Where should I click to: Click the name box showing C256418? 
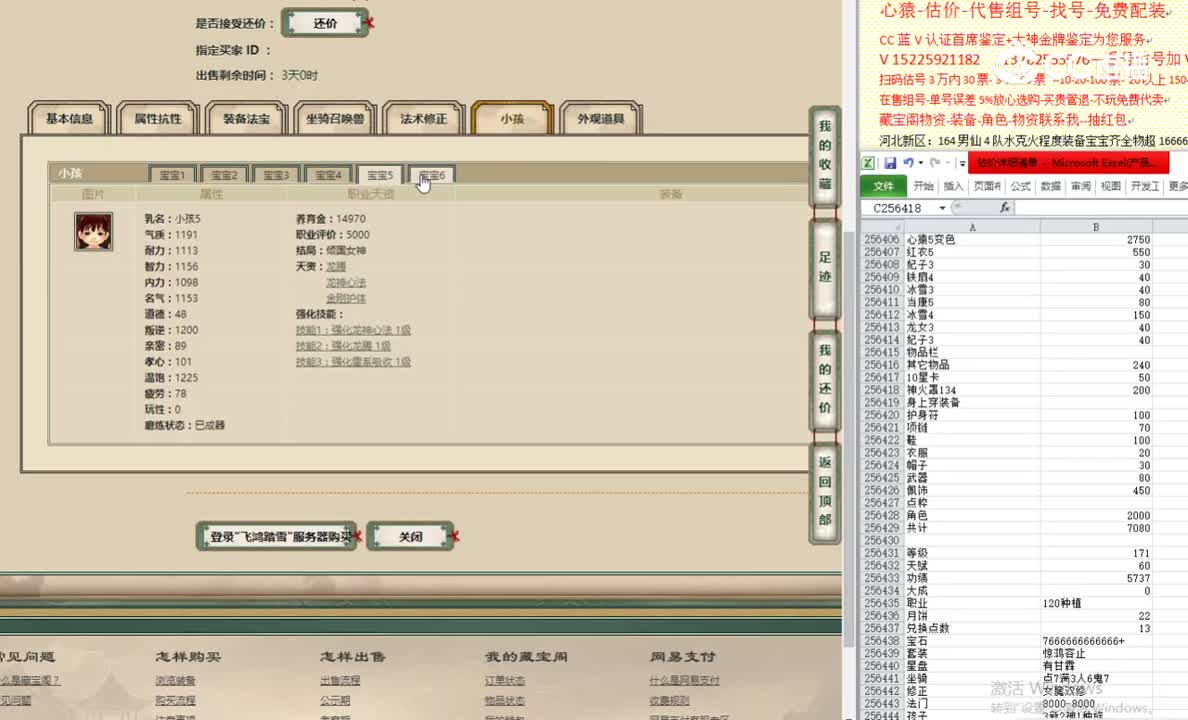pyautogui.click(x=899, y=208)
